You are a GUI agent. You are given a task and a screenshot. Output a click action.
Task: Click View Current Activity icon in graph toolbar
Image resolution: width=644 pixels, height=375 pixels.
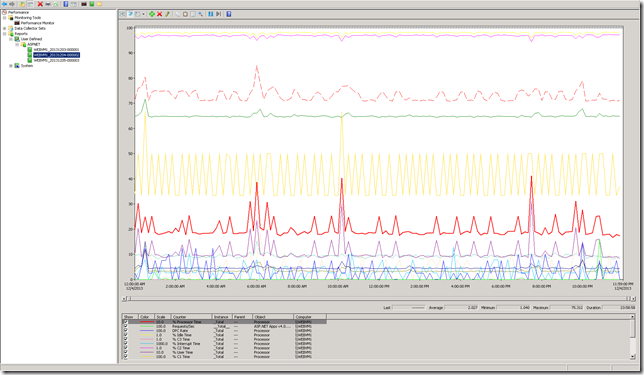coord(122,14)
